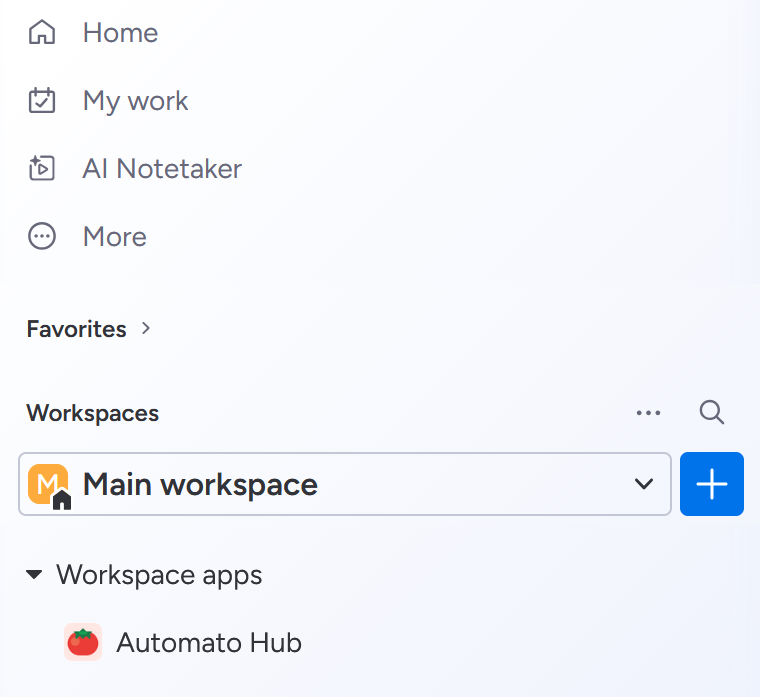The image size is (760, 697).
Task: Expand the Favorites section chevron
Action: (x=146, y=328)
